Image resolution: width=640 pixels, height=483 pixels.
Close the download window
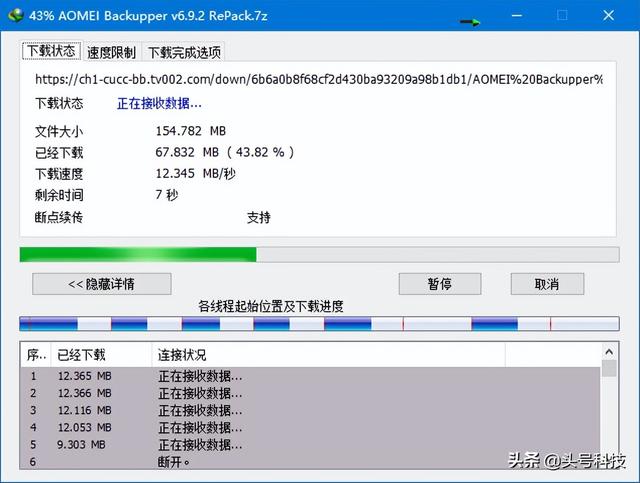pos(608,16)
